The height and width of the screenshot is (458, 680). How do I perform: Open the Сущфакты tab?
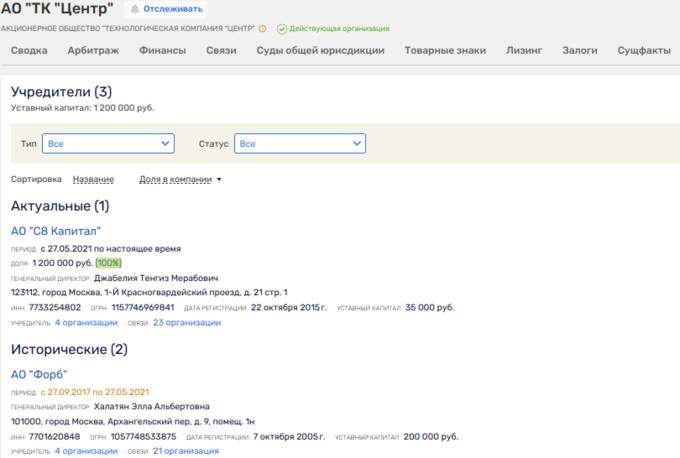[644, 50]
